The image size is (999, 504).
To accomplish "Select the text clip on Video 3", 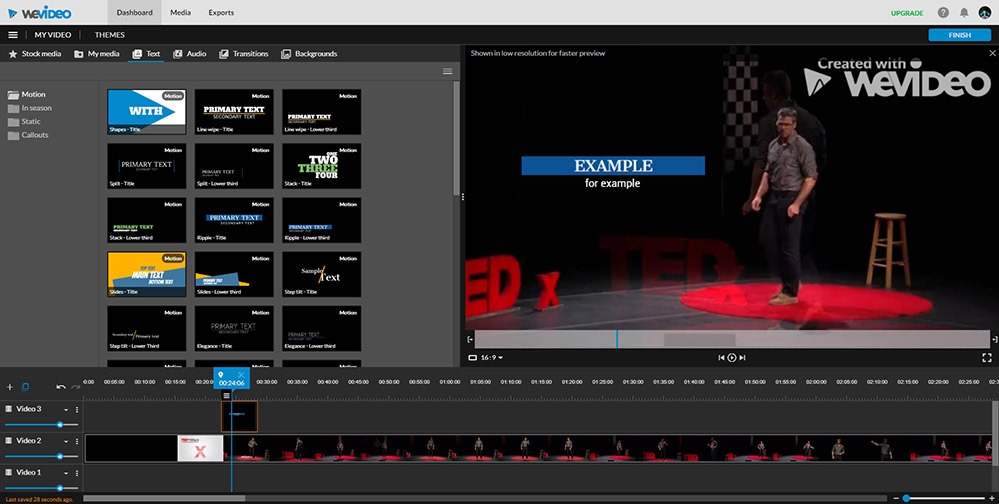I will click(240, 416).
